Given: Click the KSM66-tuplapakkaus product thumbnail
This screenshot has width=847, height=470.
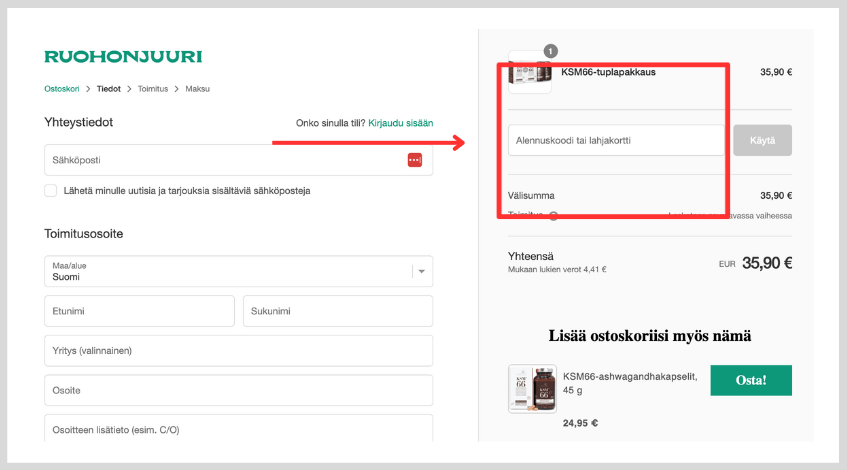Looking at the screenshot, I should [x=530, y=72].
